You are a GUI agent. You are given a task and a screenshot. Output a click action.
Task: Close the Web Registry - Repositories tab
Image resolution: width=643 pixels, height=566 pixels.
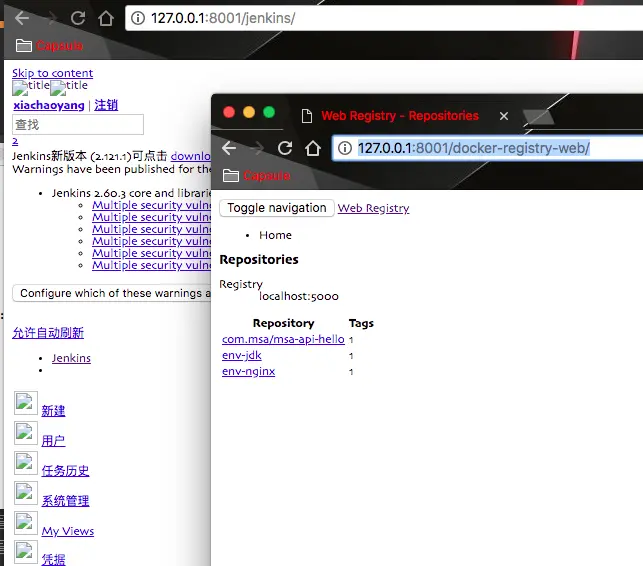click(504, 116)
